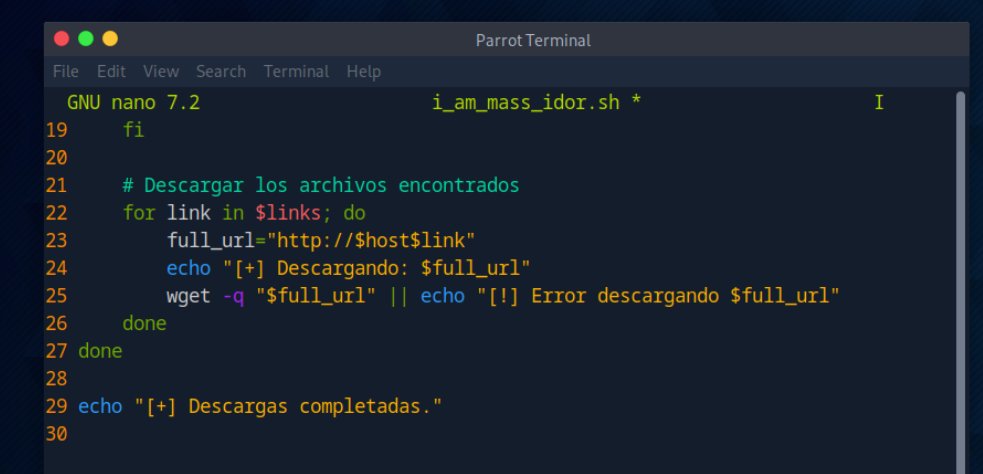Open the Terminal menu

(296, 71)
